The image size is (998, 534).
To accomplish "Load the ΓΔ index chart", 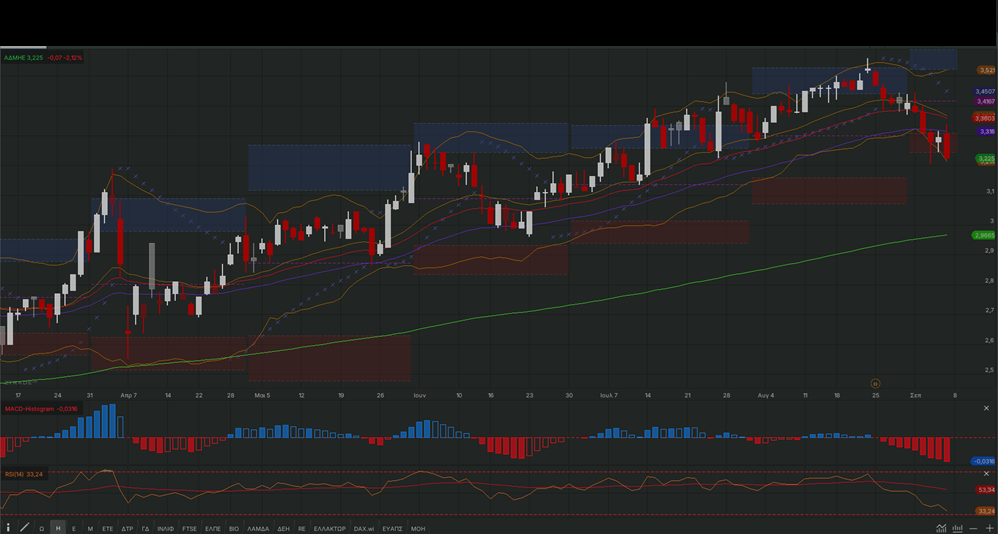I will 145,528.
